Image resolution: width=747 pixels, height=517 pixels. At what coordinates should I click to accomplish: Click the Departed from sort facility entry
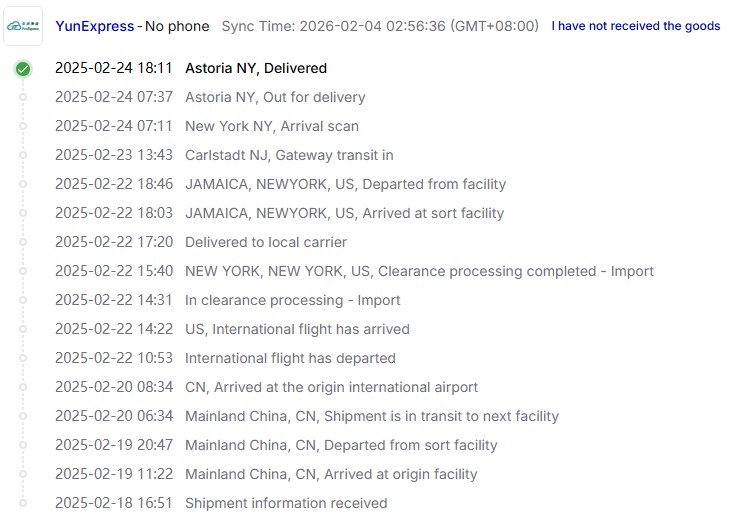pyautogui.click(x=341, y=446)
